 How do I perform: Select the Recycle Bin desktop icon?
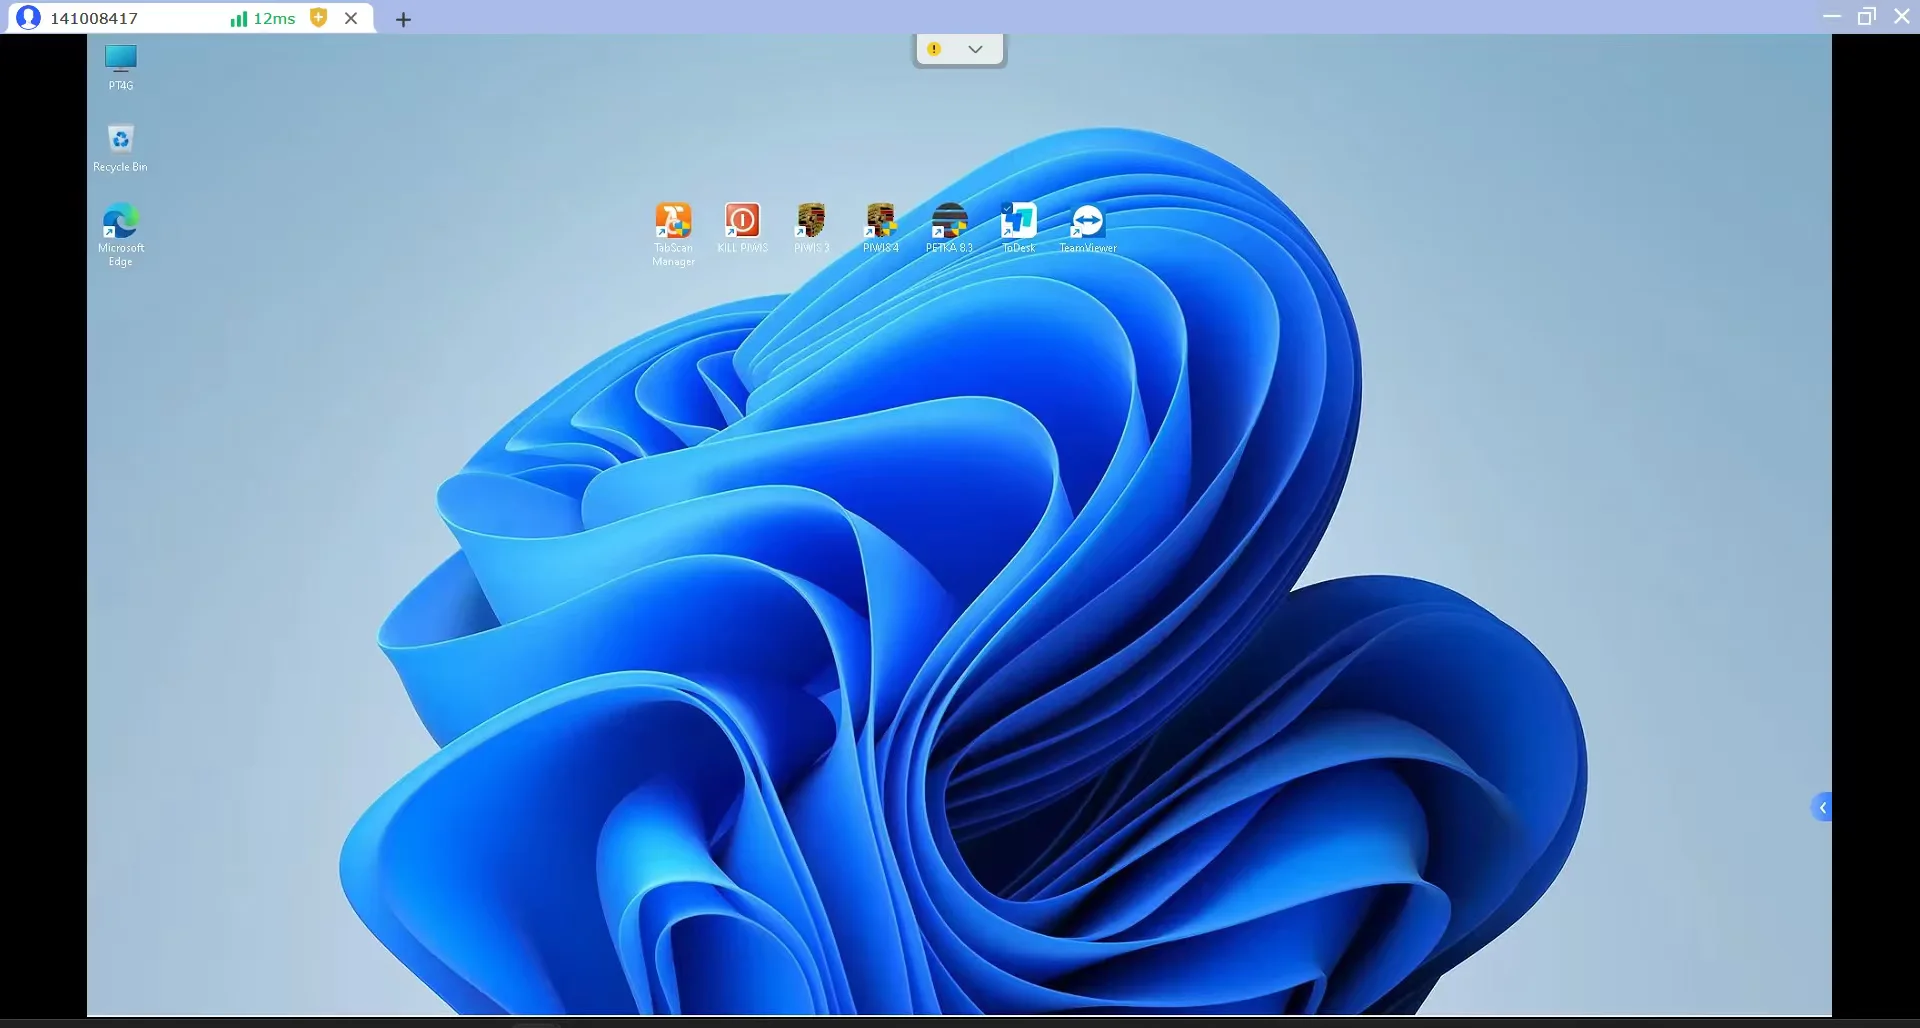point(120,147)
